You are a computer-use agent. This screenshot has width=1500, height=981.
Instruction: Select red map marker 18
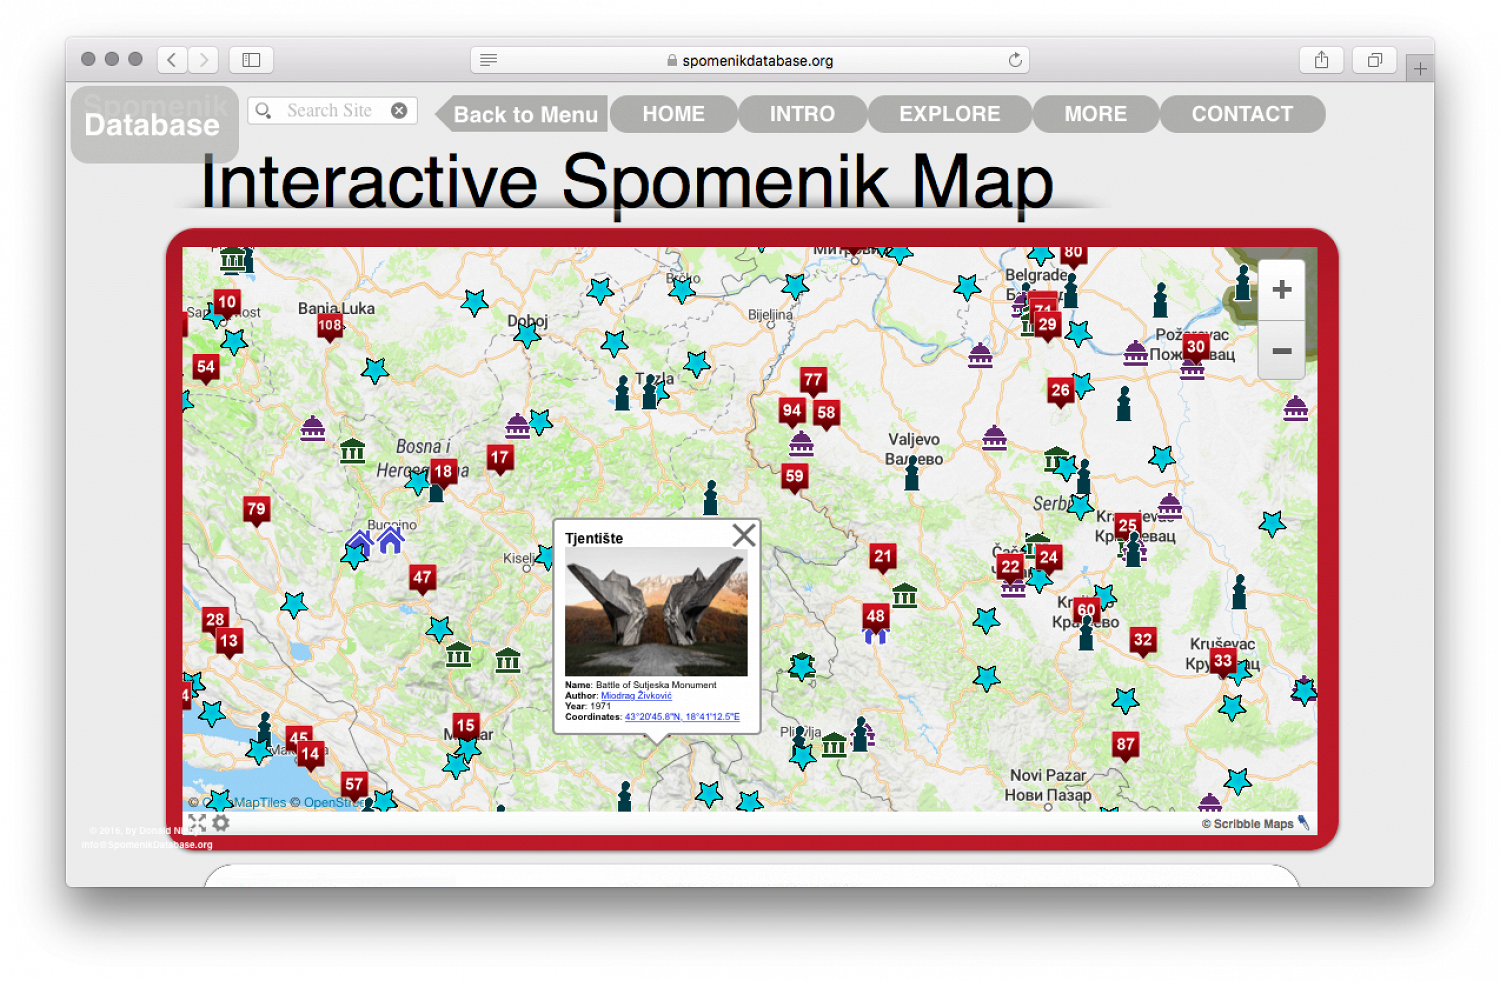(443, 473)
